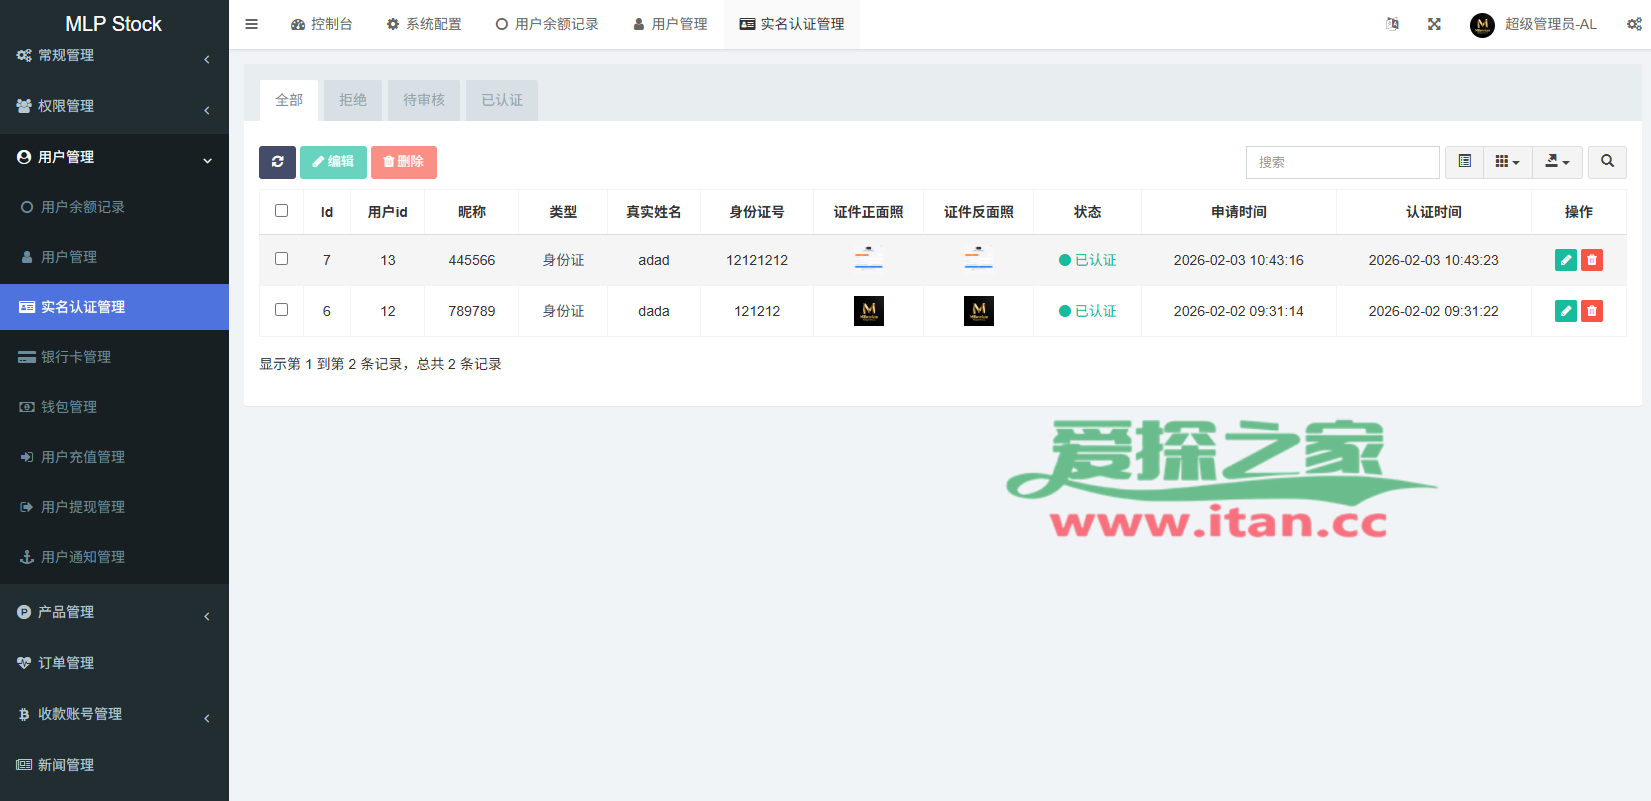Click the language switch icon in header
Screen dimensions: 1651x801
point(1392,24)
